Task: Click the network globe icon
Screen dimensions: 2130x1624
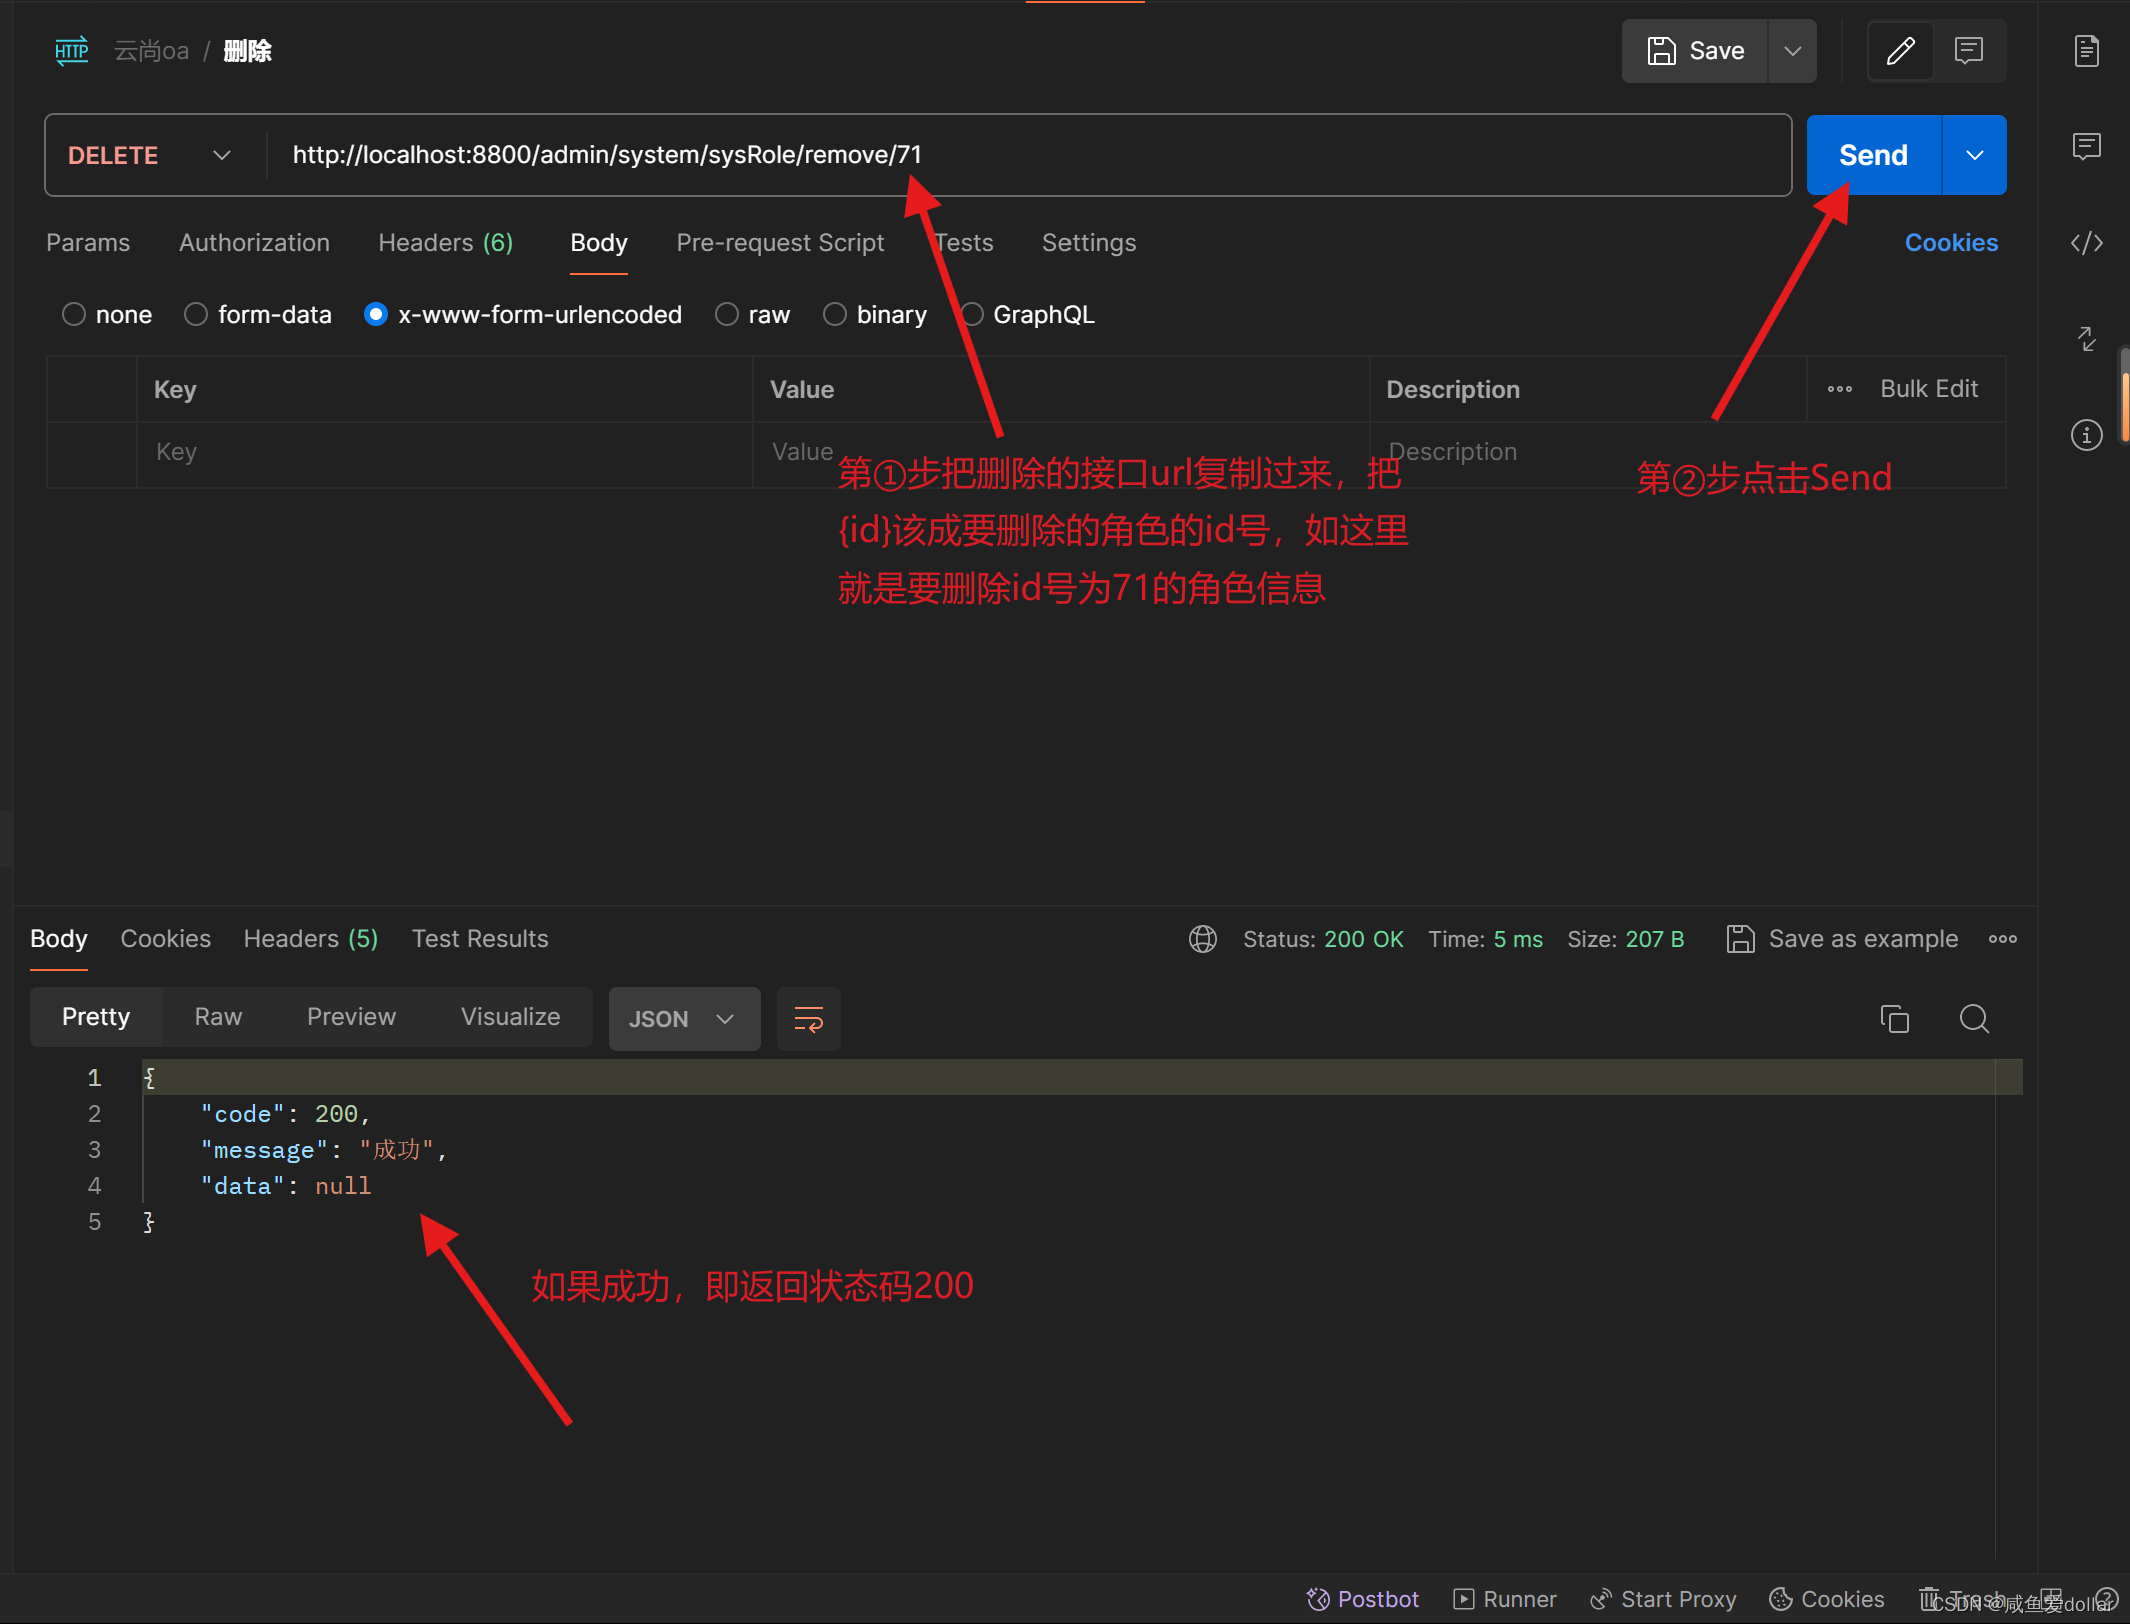Action: (x=1203, y=939)
